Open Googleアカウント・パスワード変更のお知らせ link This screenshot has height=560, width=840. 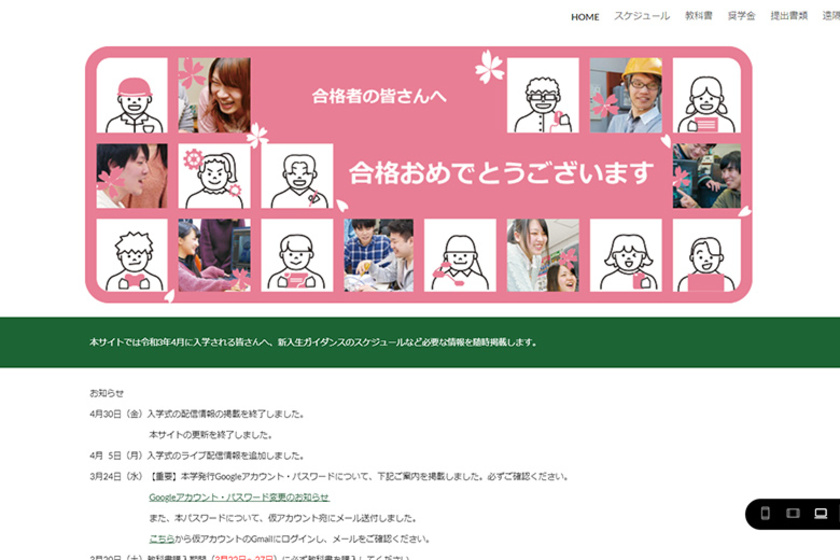point(239,497)
